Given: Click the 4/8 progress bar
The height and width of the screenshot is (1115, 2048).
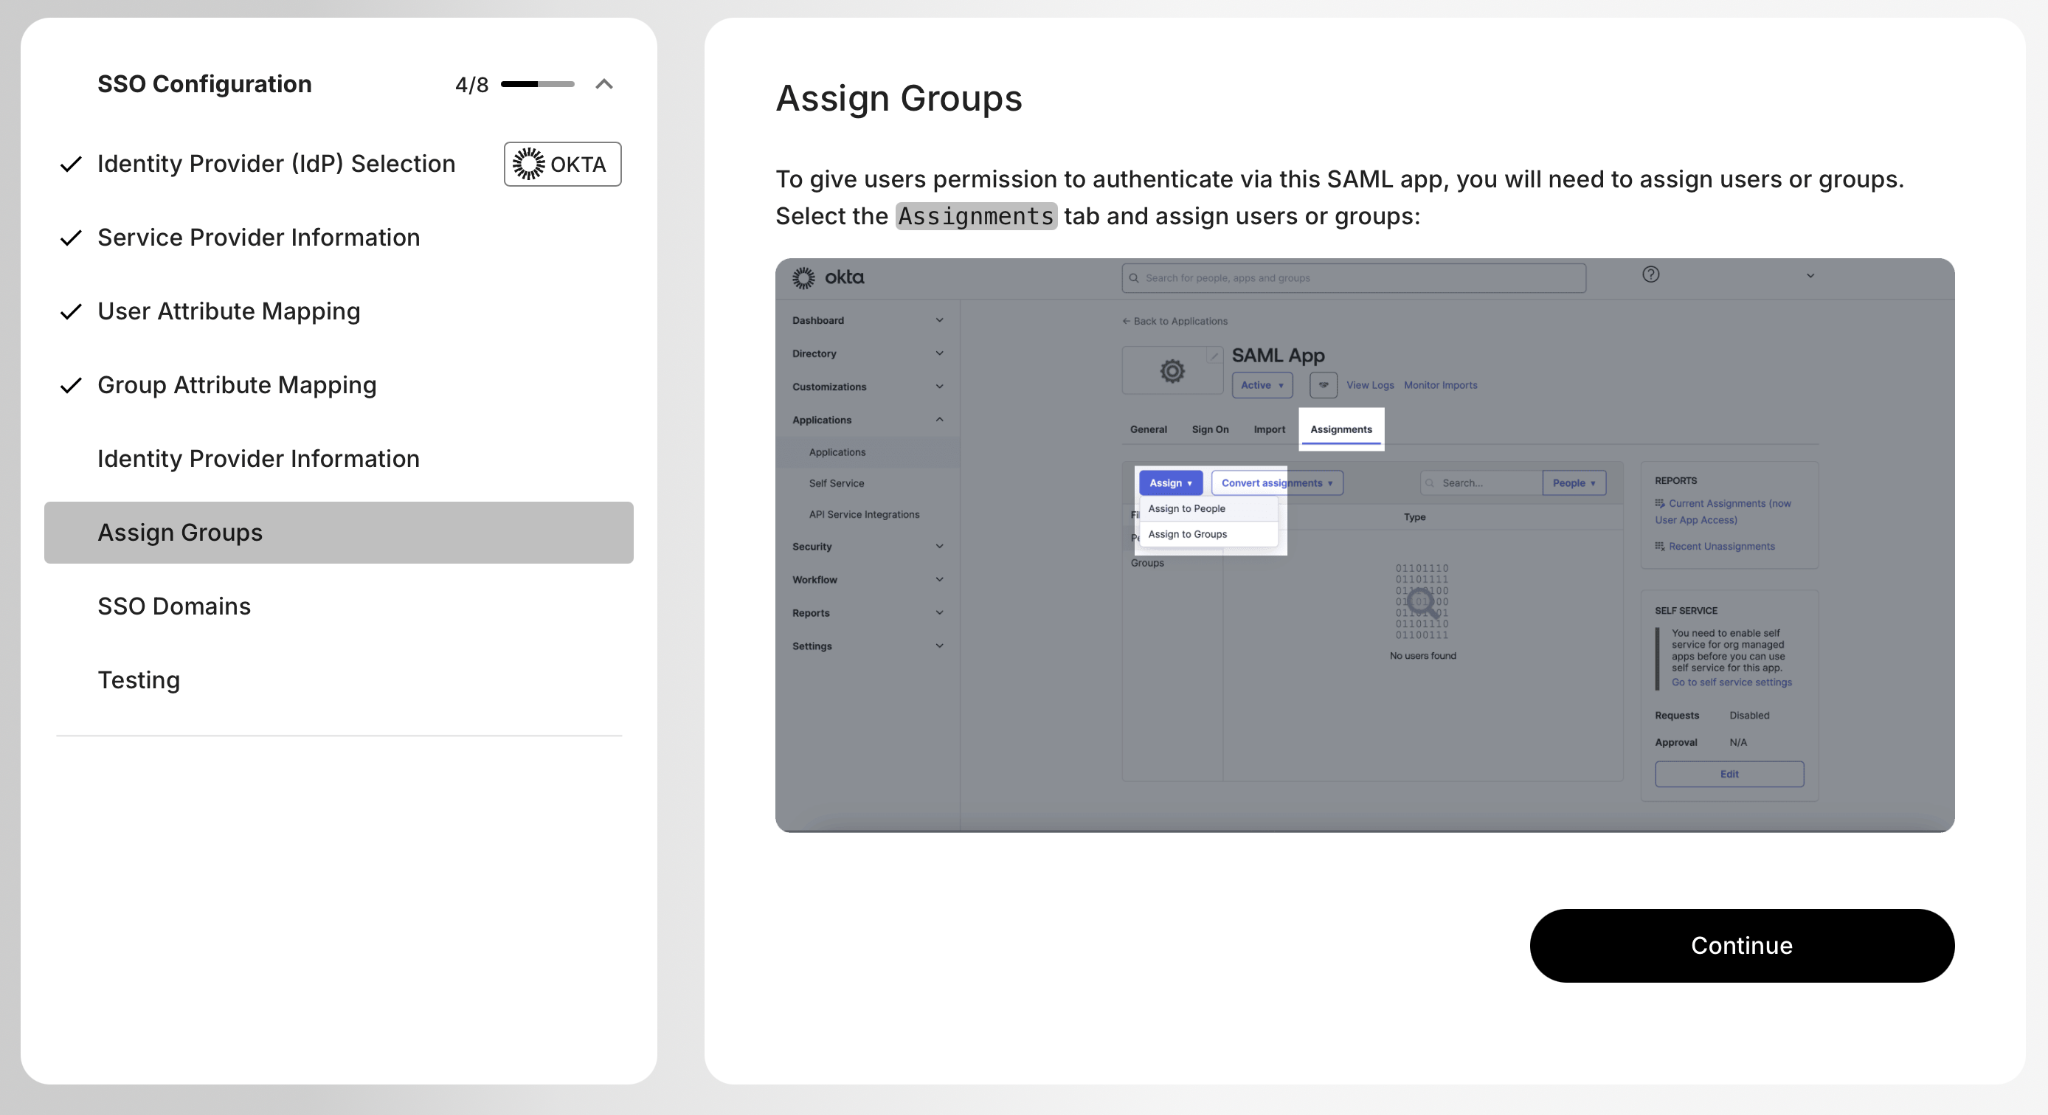Looking at the screenshot, I should 538,84.
